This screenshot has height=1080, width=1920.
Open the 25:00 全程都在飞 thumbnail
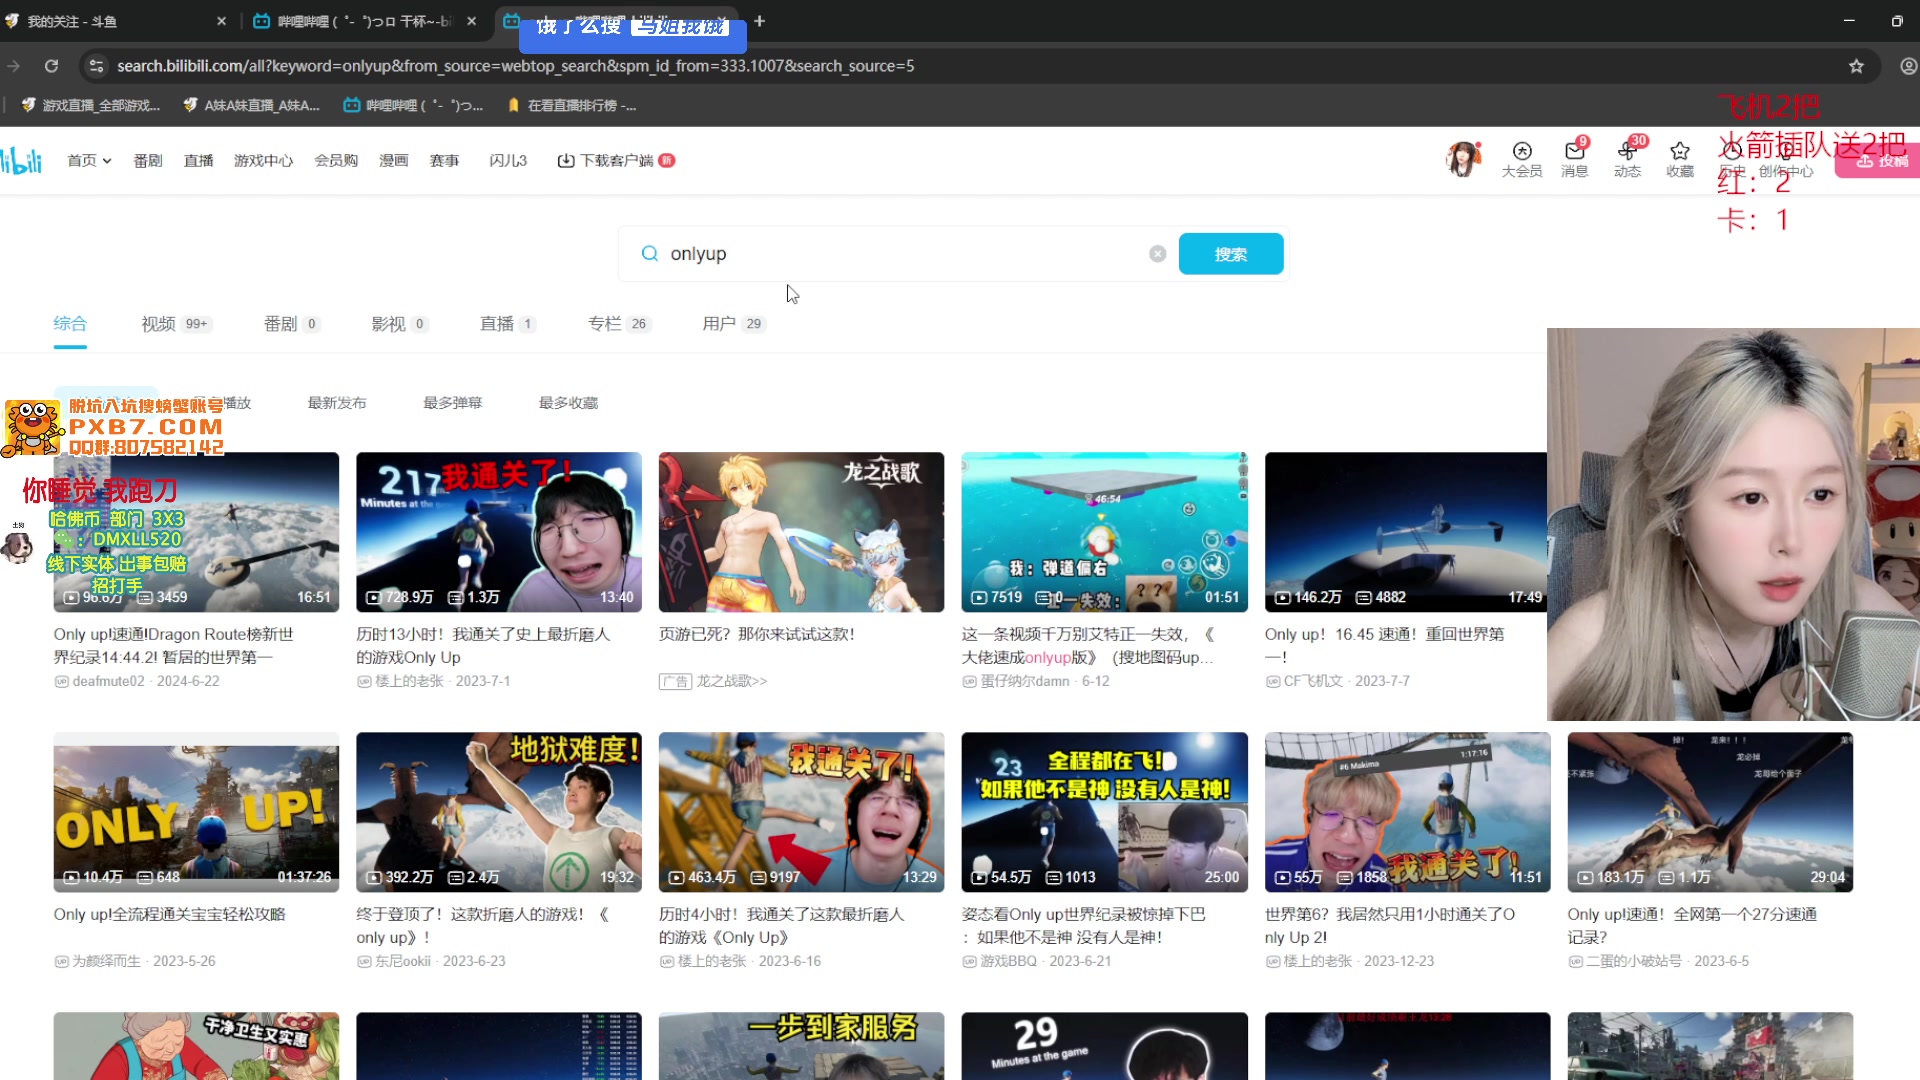tap(1104, 812)
